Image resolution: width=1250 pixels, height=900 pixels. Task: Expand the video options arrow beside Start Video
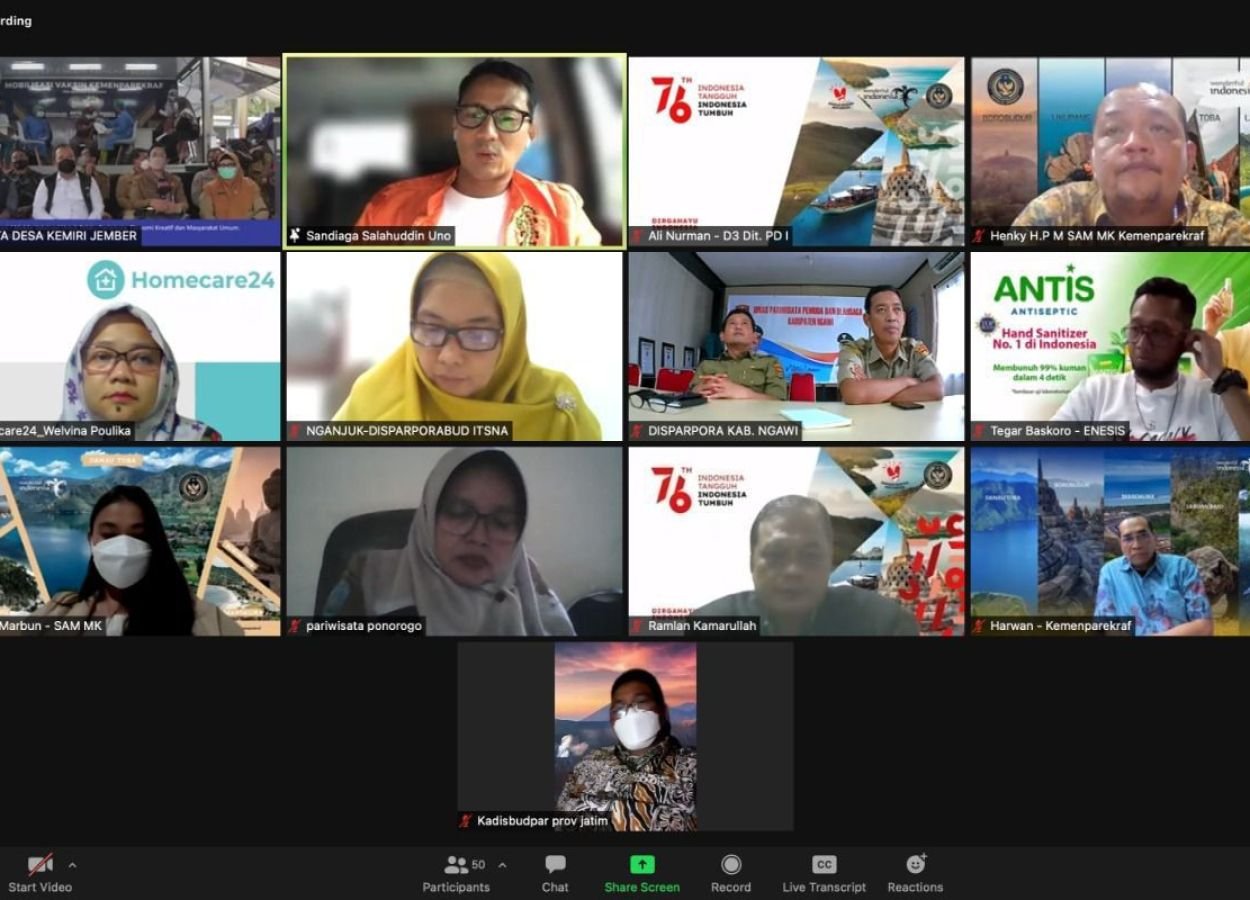point(72,865)
